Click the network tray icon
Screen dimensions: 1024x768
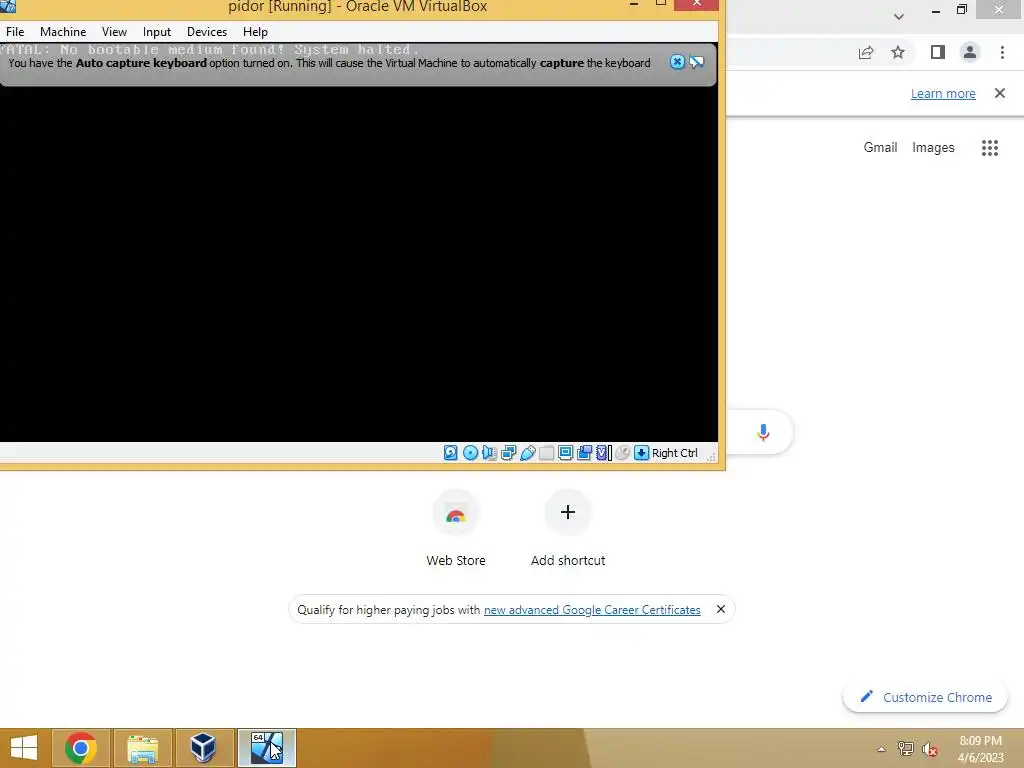[x=905, y=749]
